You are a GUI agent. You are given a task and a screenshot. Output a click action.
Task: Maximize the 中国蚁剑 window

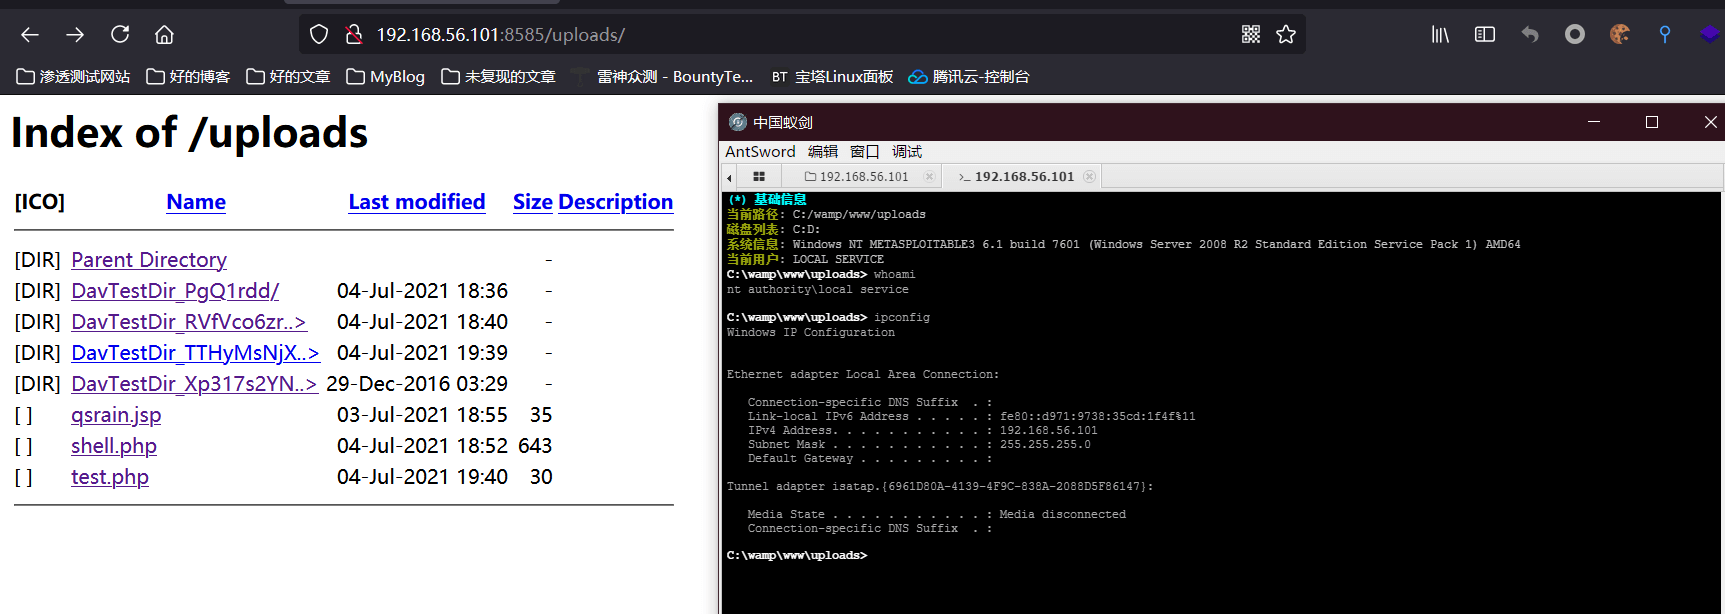[x=1652, y=122]
